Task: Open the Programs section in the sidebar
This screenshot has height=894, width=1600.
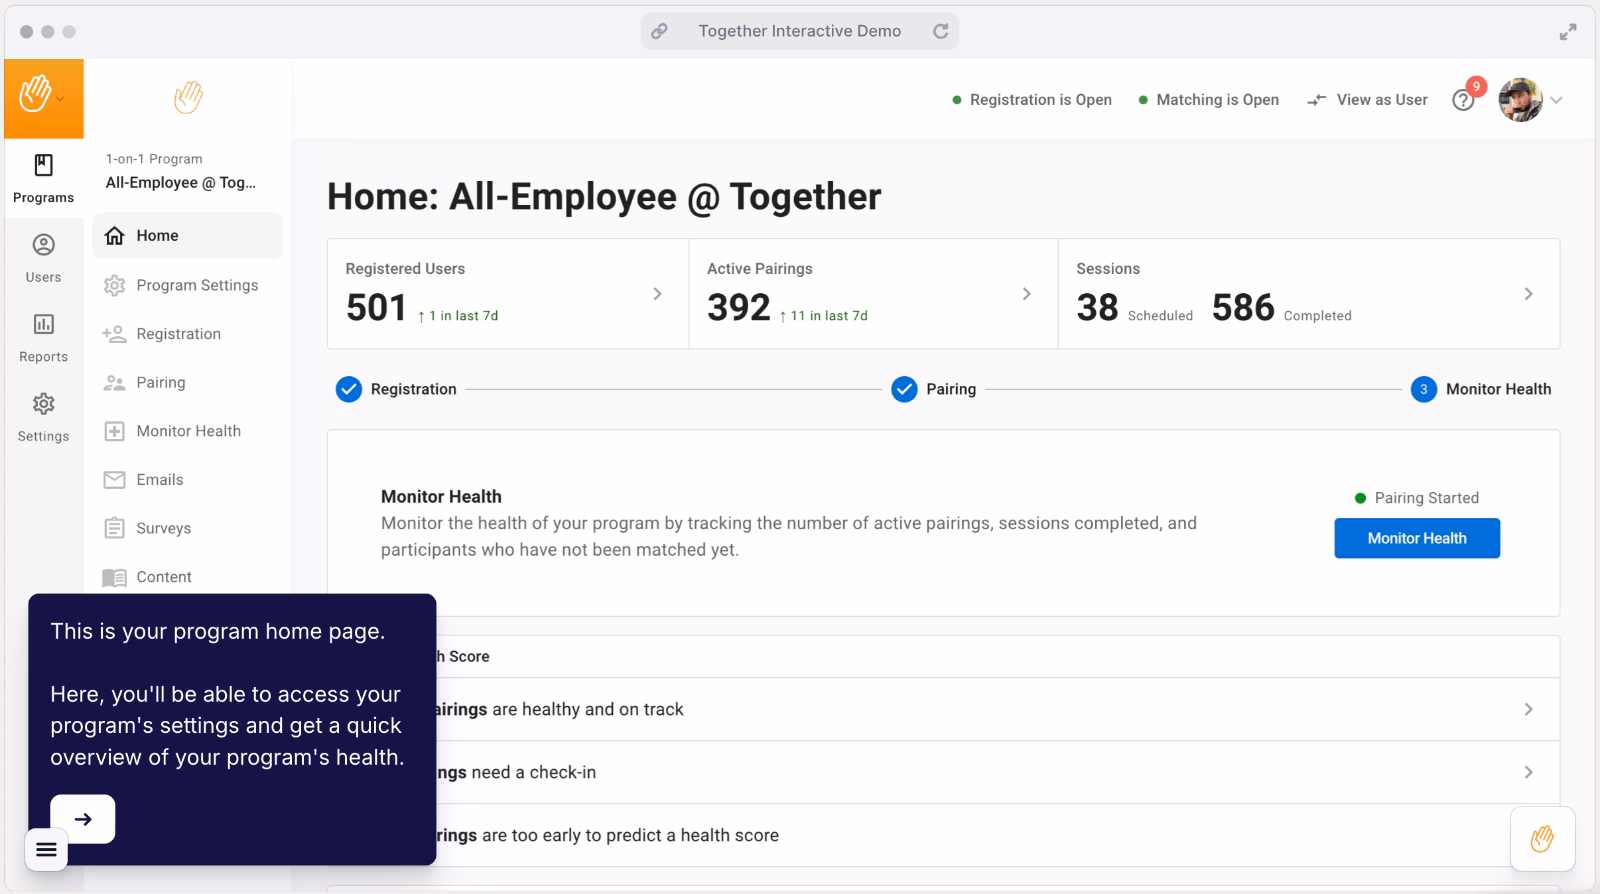Action: pyautogui.click(x=43, y=179)
